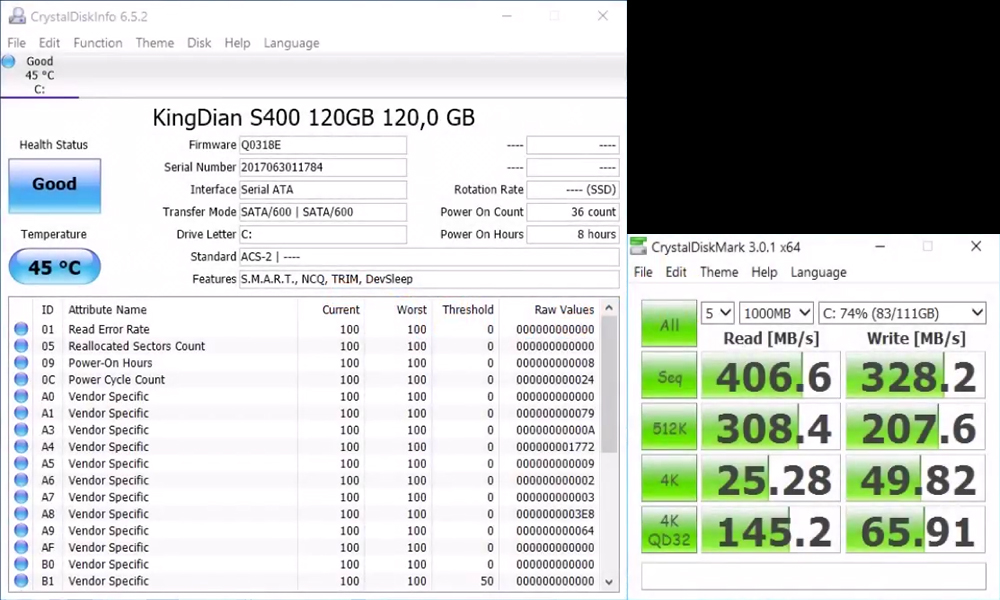
Task: Select the C: drive status orb
Action: pyautogui.click(x=9, y=62)
